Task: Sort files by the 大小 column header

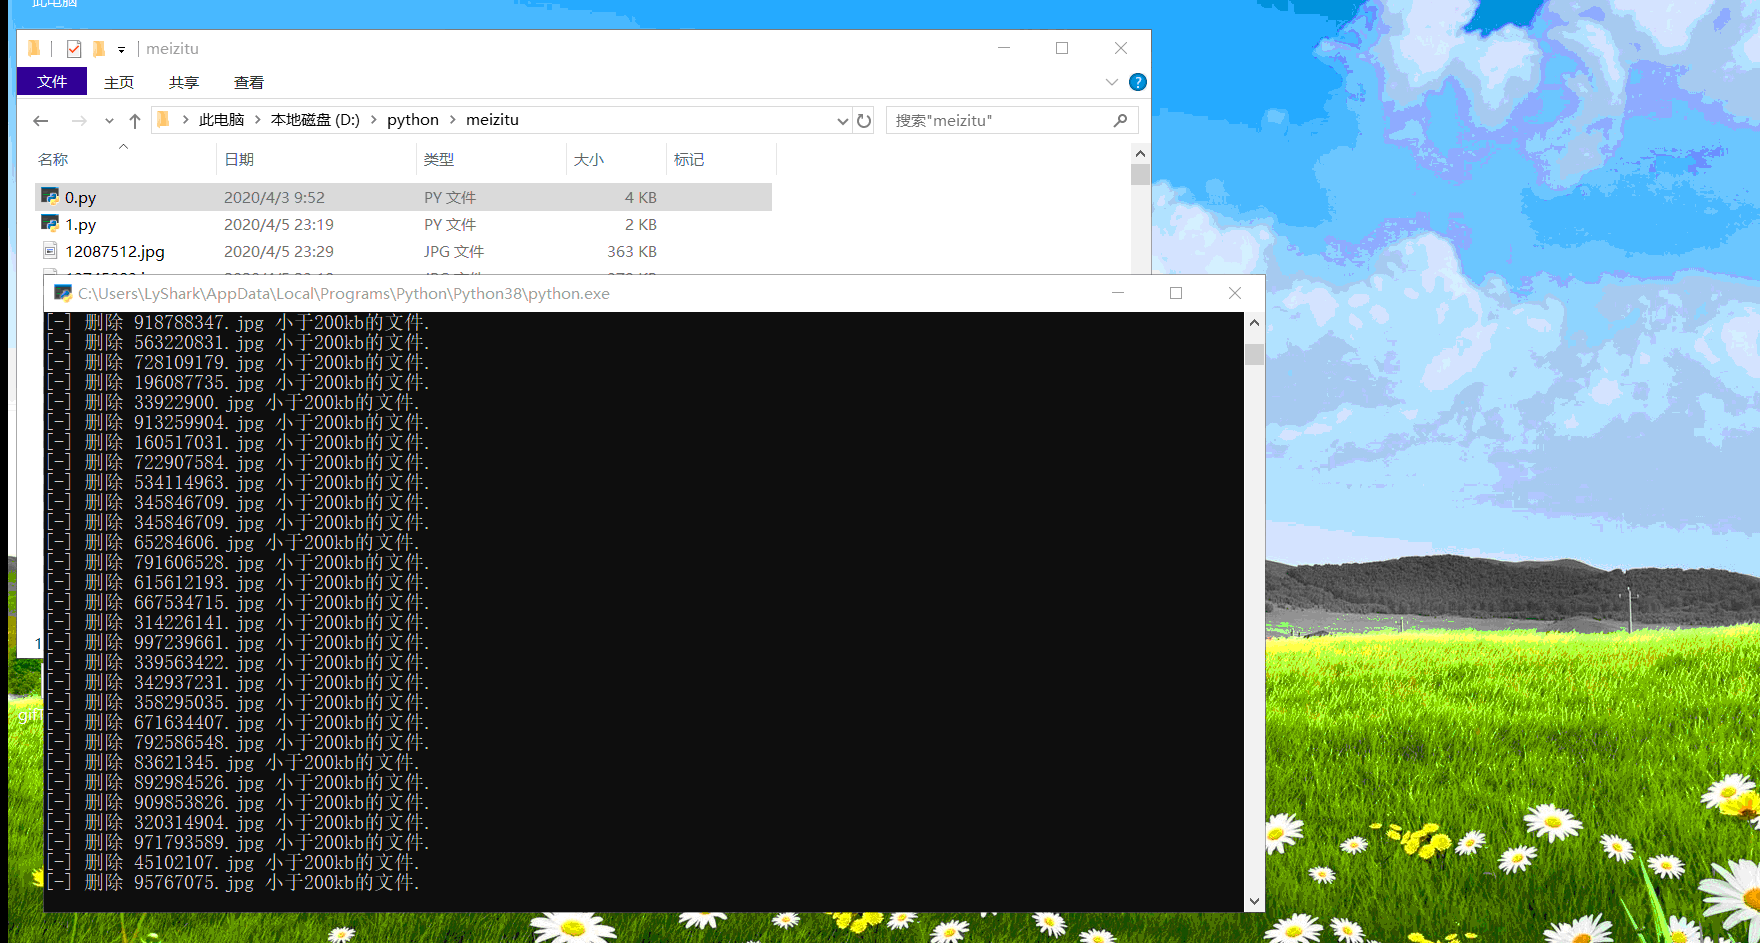Action: coord(589,160)
